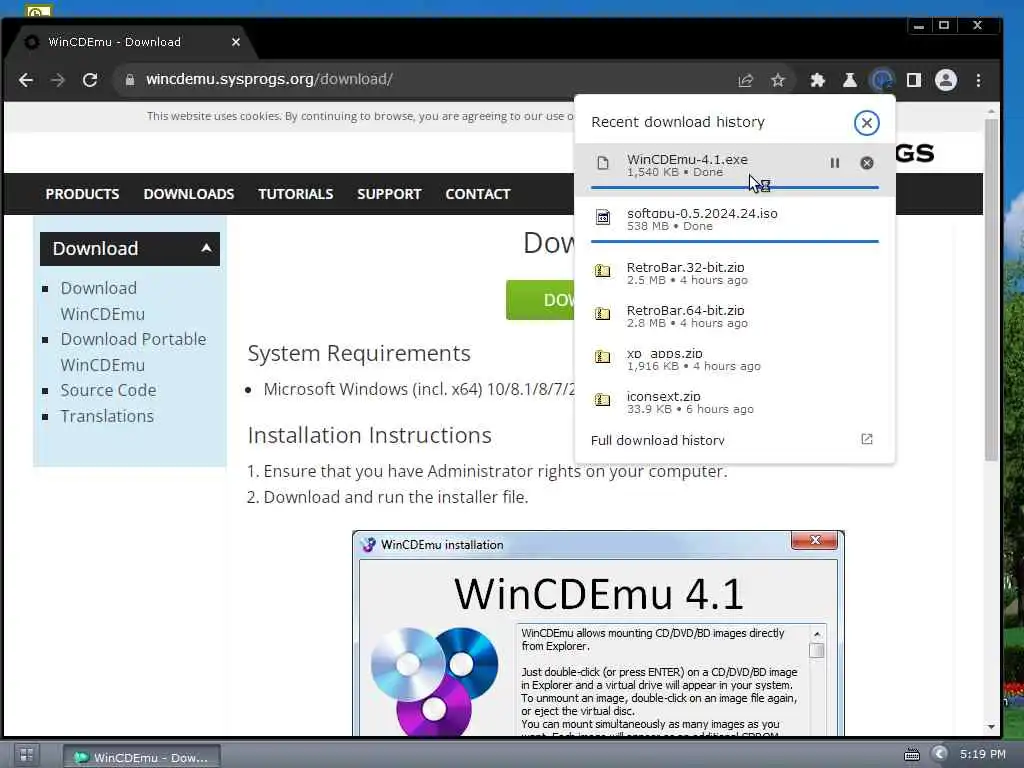Screen dimensions: 1024x768
Task: Follow the Download Portable WinCDEmu link
Action: pos(133,352)
